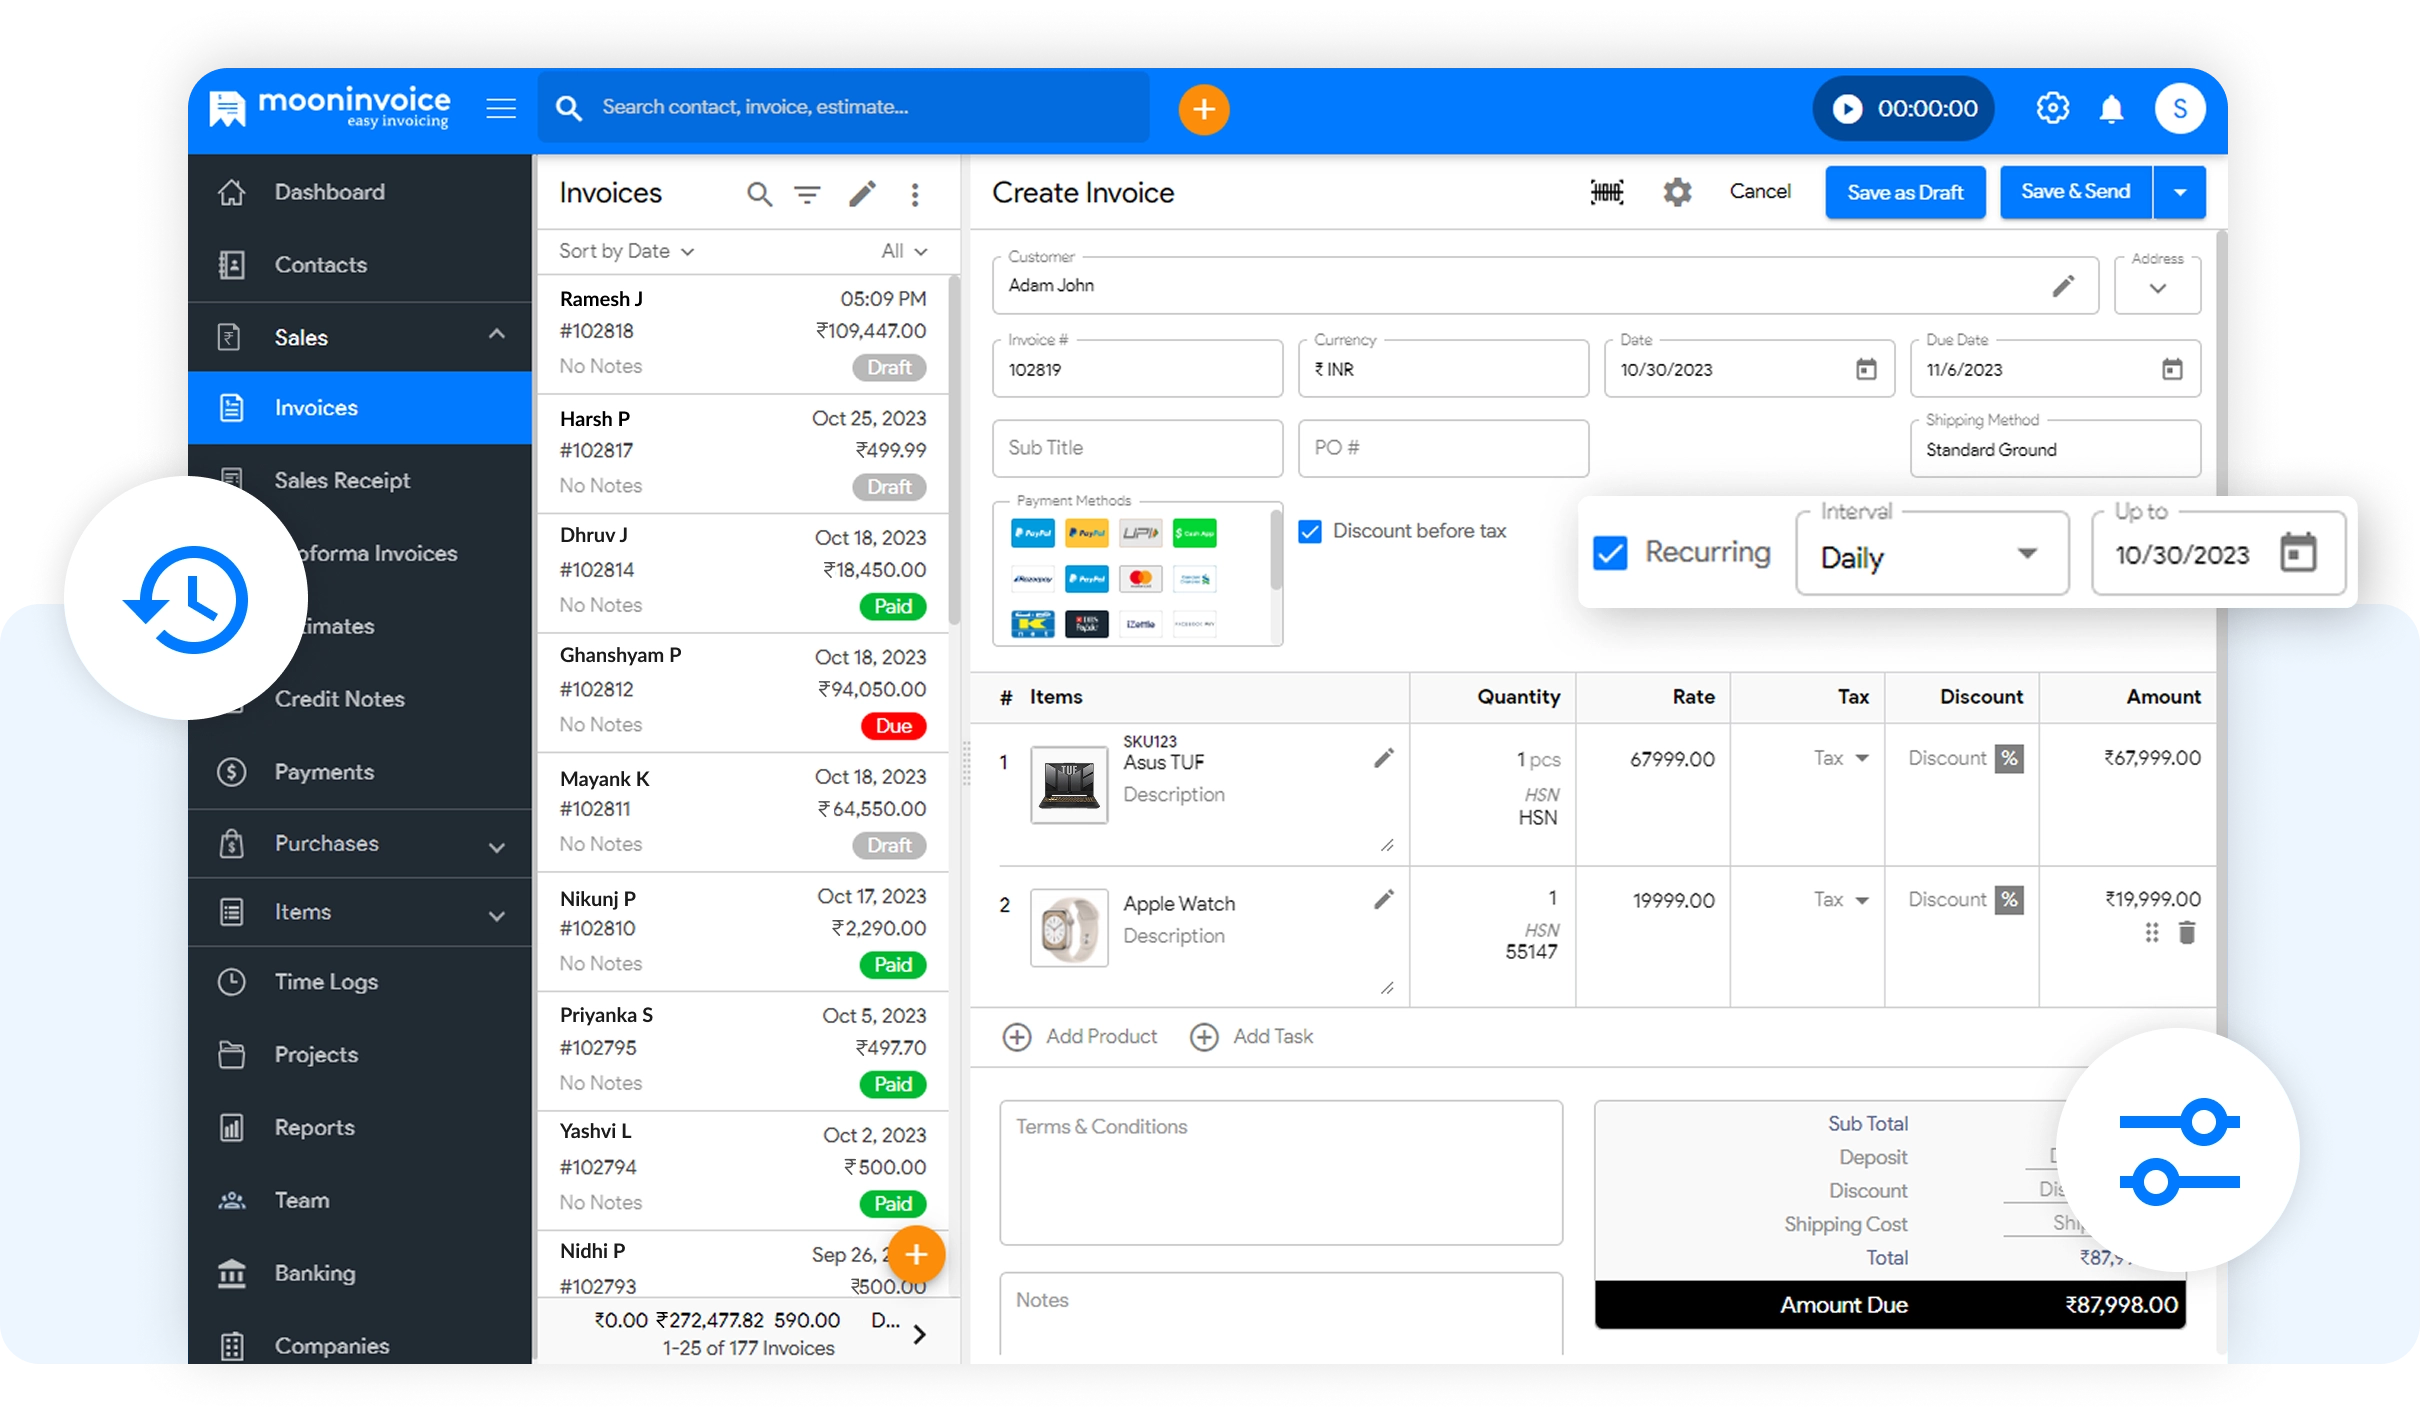Go to Reports in sidebar
This screenshot has height=1416, width=2422.
tap(314, 1127)
